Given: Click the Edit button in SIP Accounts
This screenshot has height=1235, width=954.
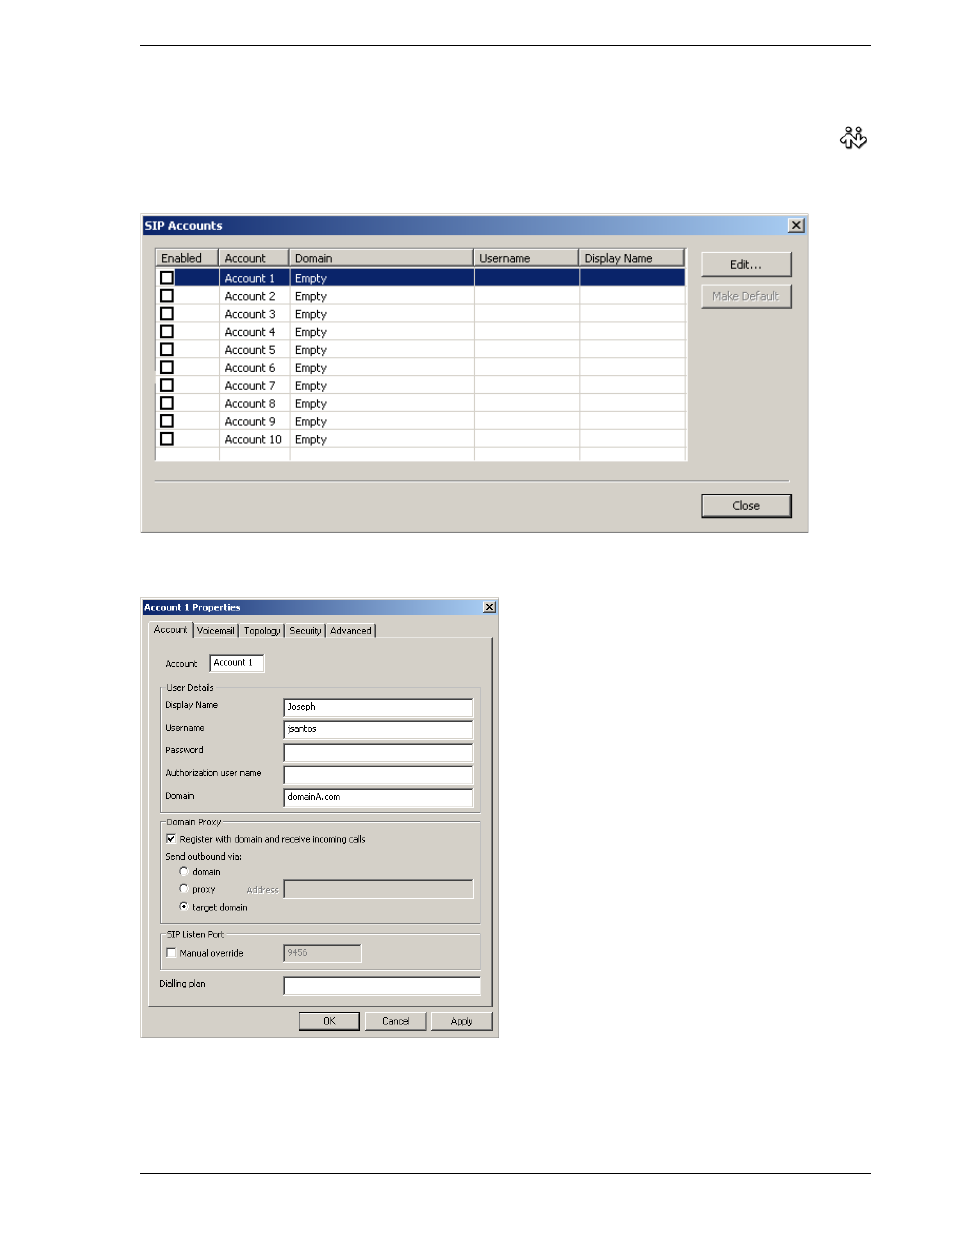Looking at the screenshot, I should pyautogui.click(x=745, y=264).
